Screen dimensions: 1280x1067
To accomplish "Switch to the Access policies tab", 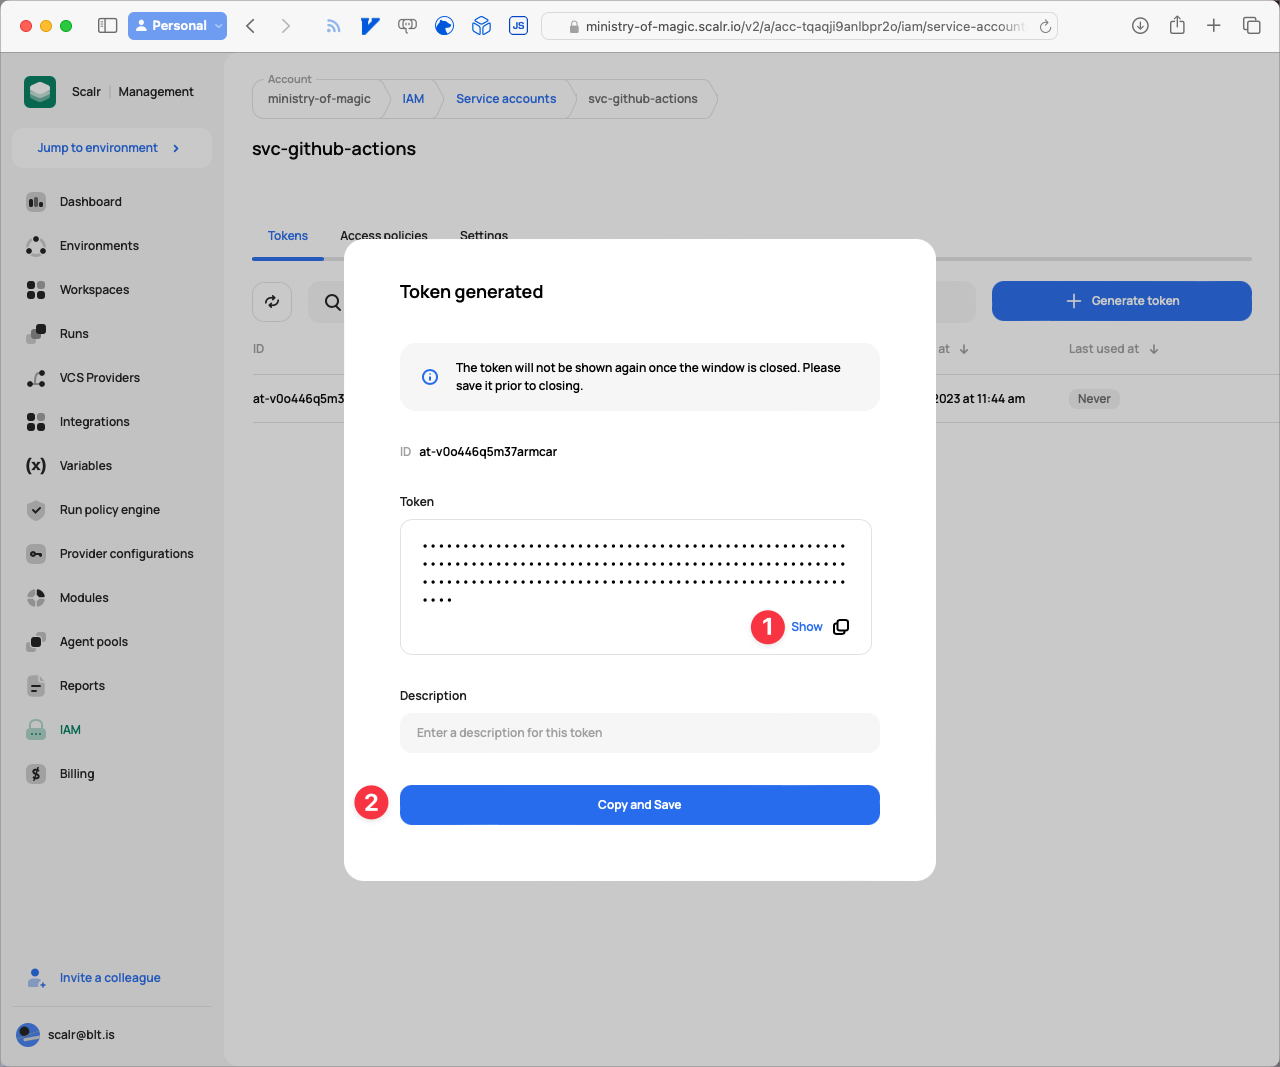I will pos(384,235).
